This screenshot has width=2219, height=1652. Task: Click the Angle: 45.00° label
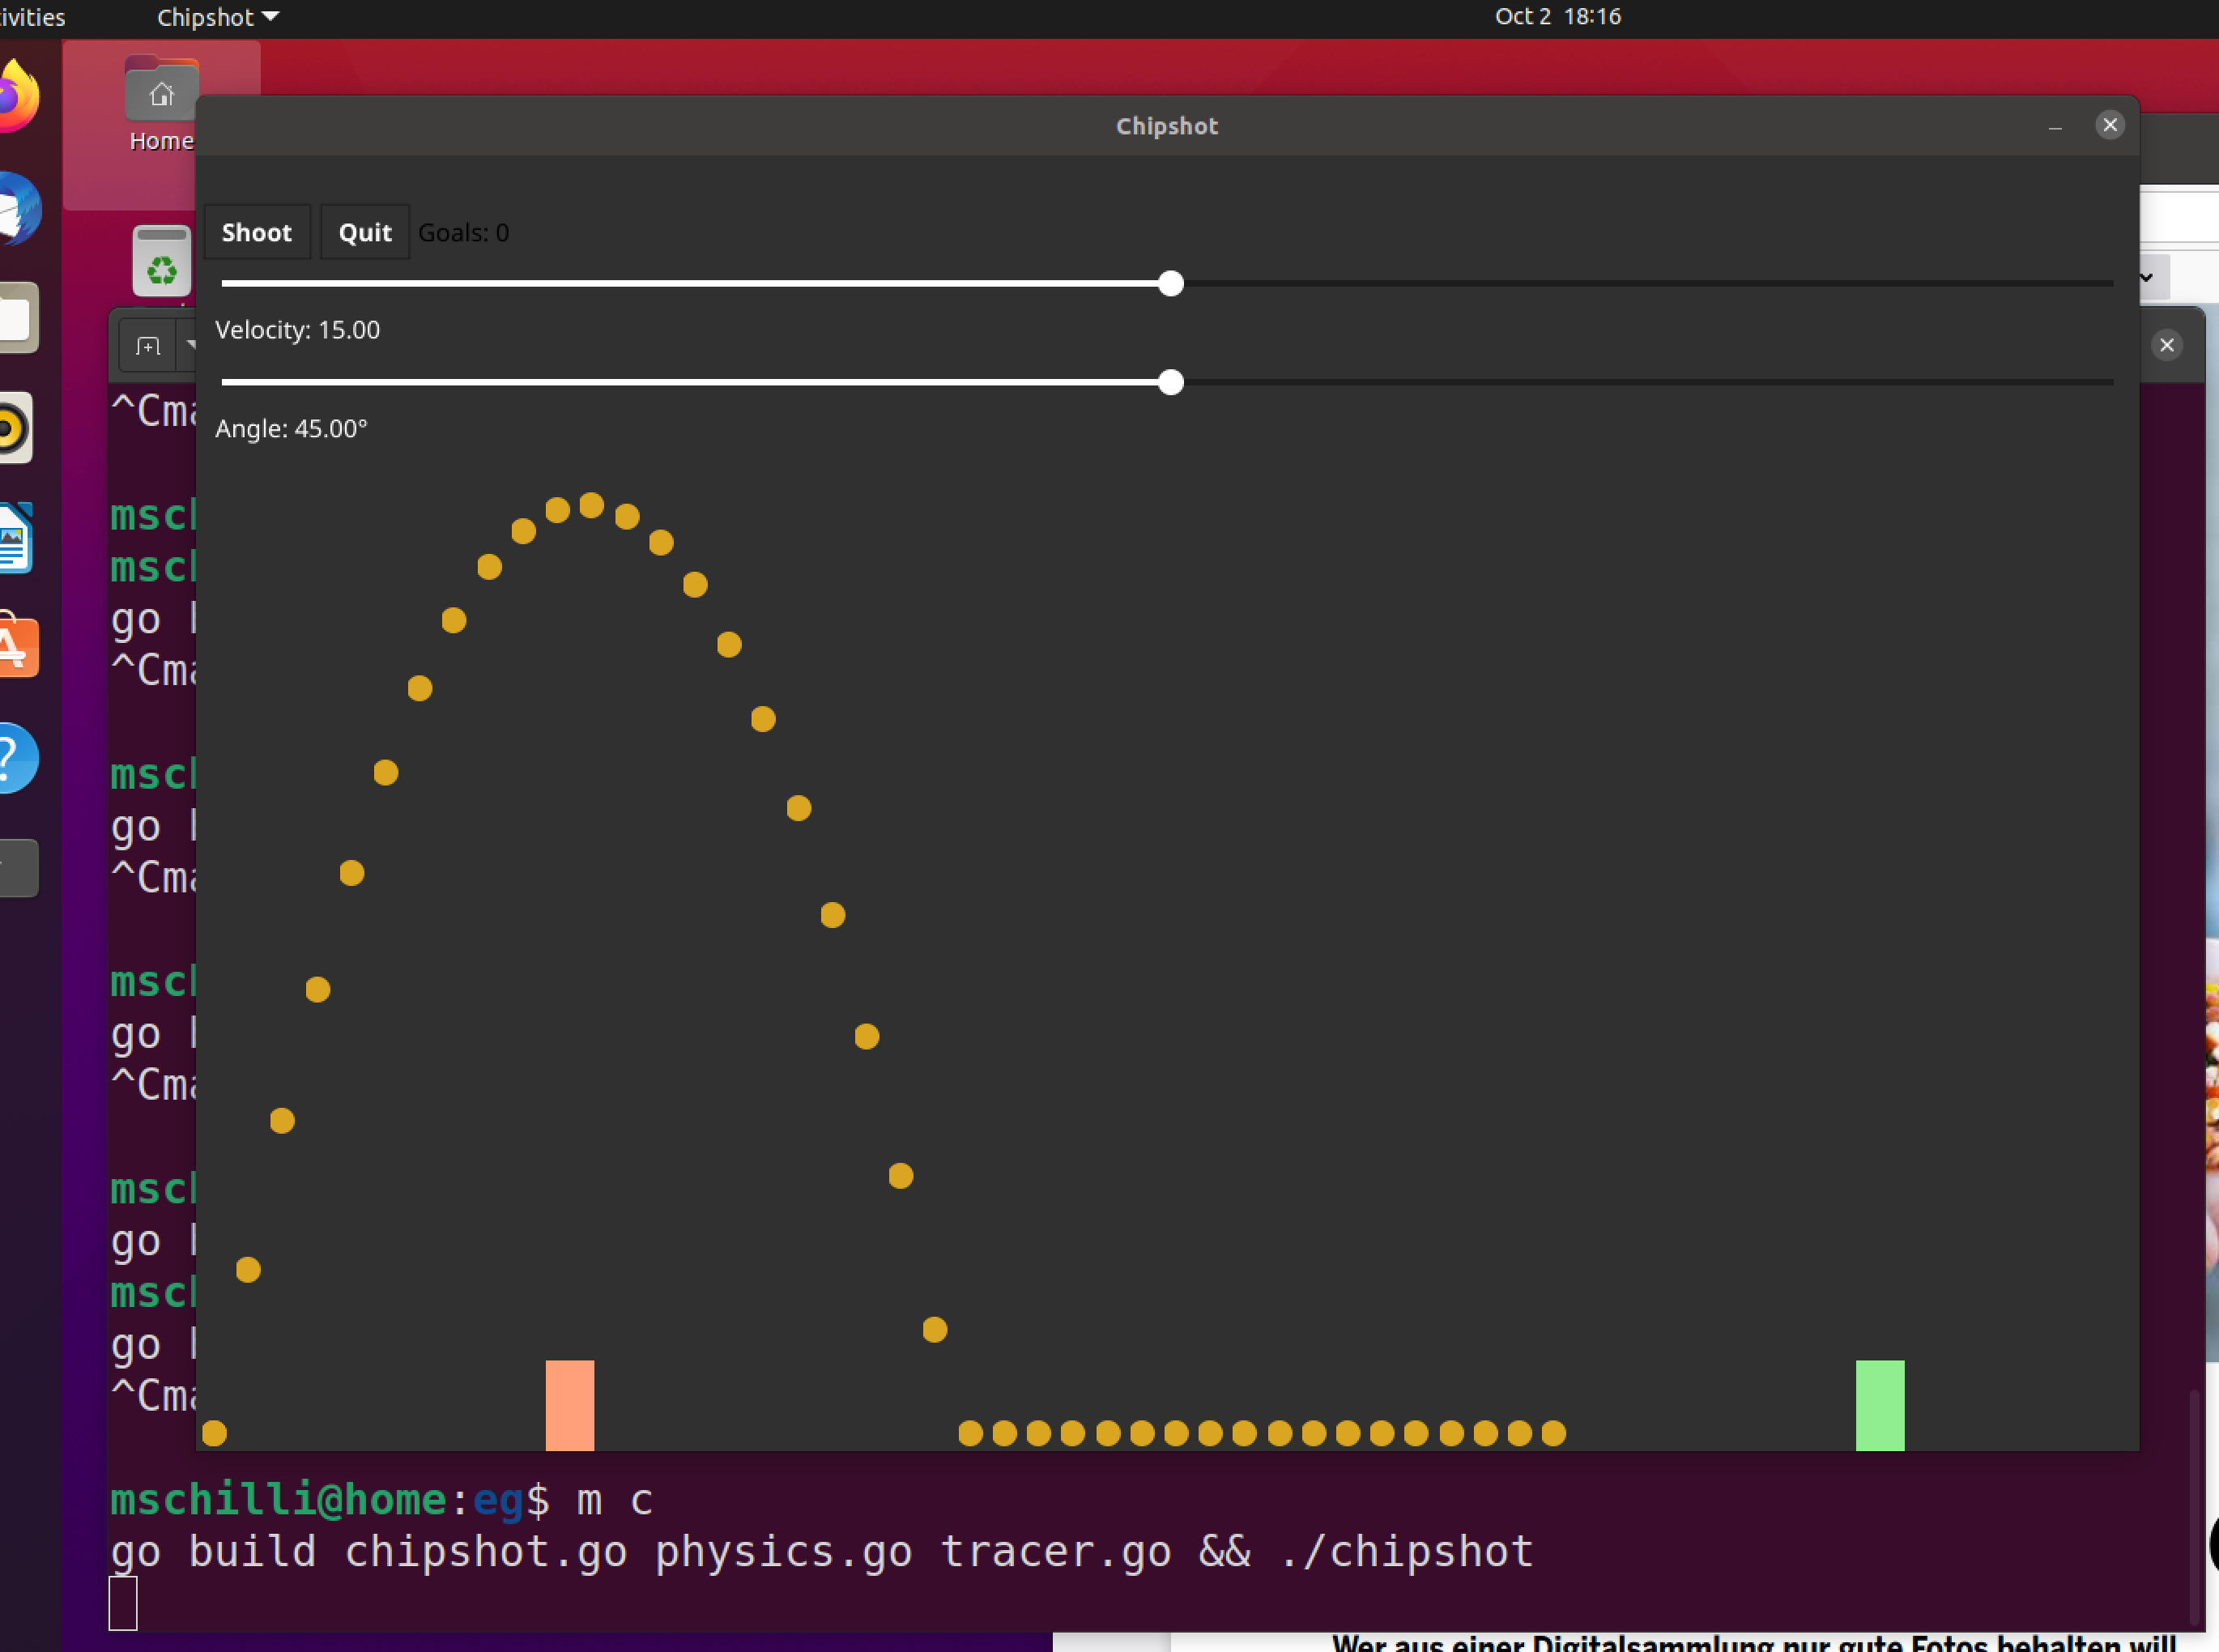(292, 428)
